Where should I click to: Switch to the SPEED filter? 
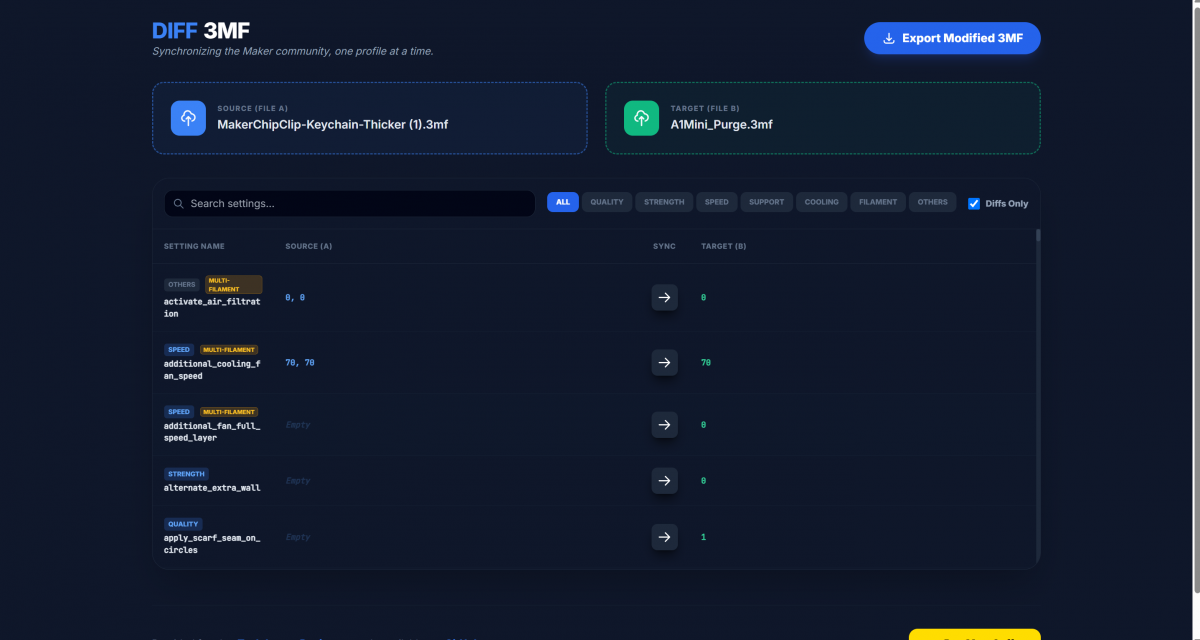point(717,202)
